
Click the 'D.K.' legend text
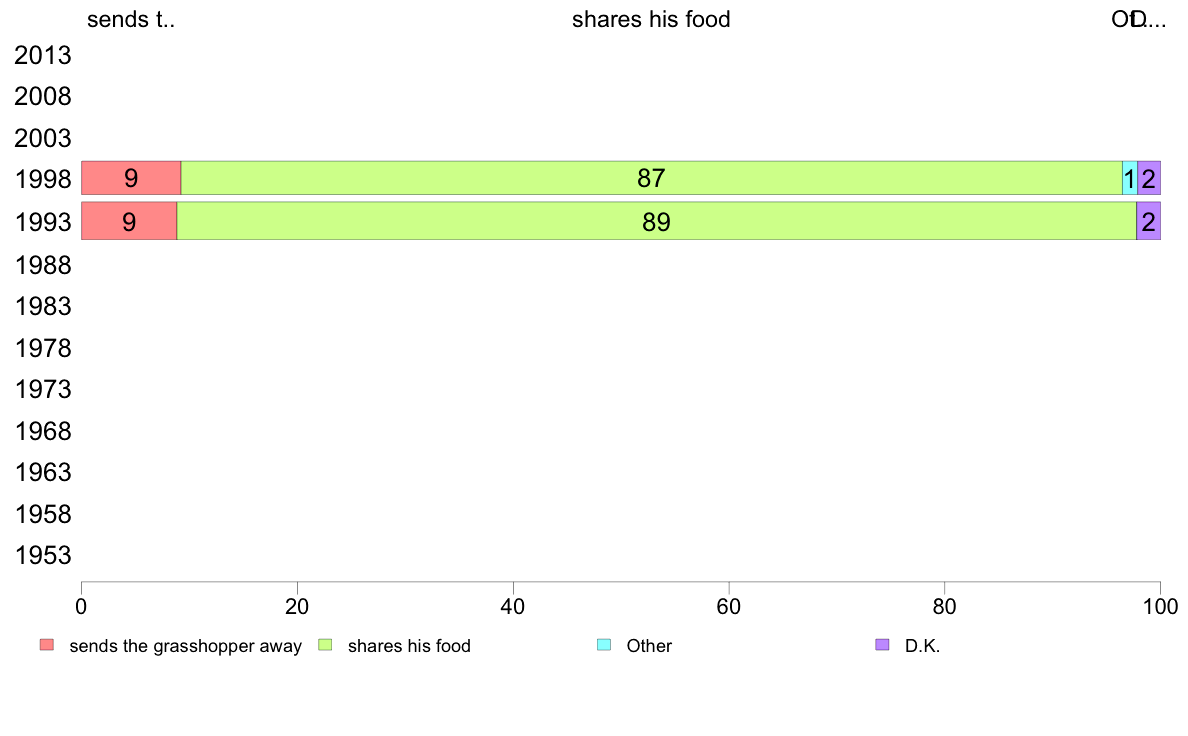tap(923, 646)
